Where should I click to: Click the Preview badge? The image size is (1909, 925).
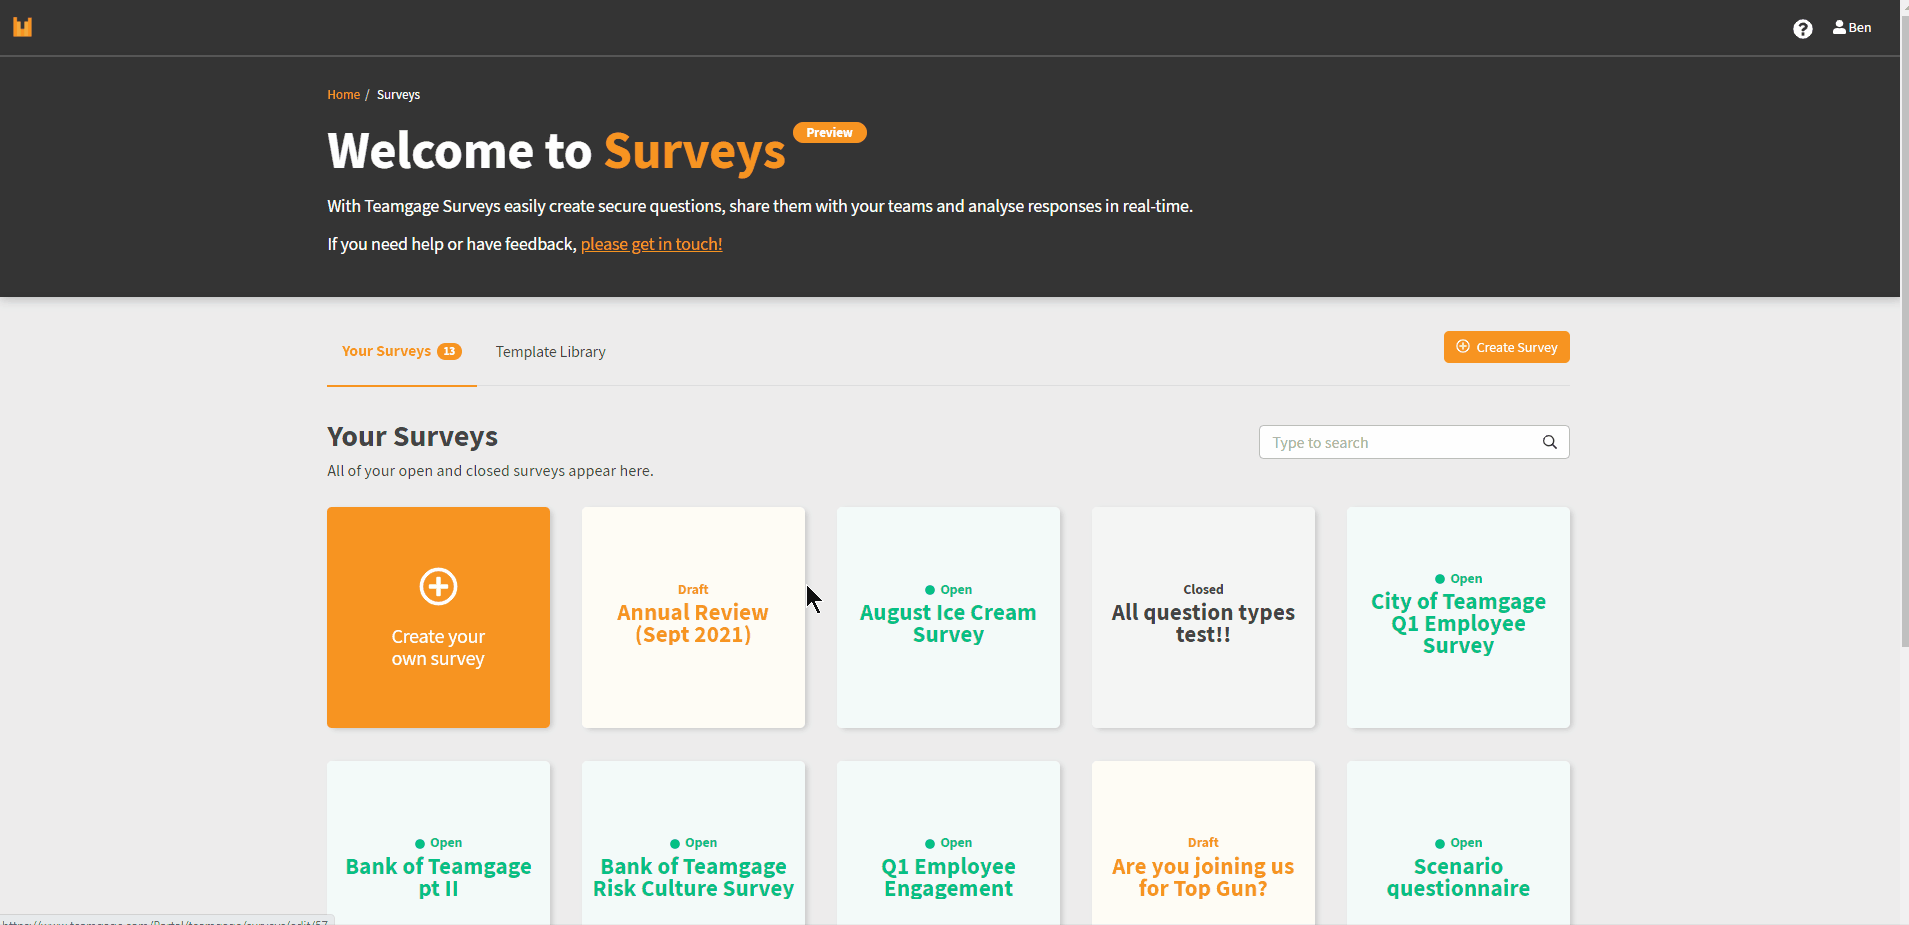(829, 132)
